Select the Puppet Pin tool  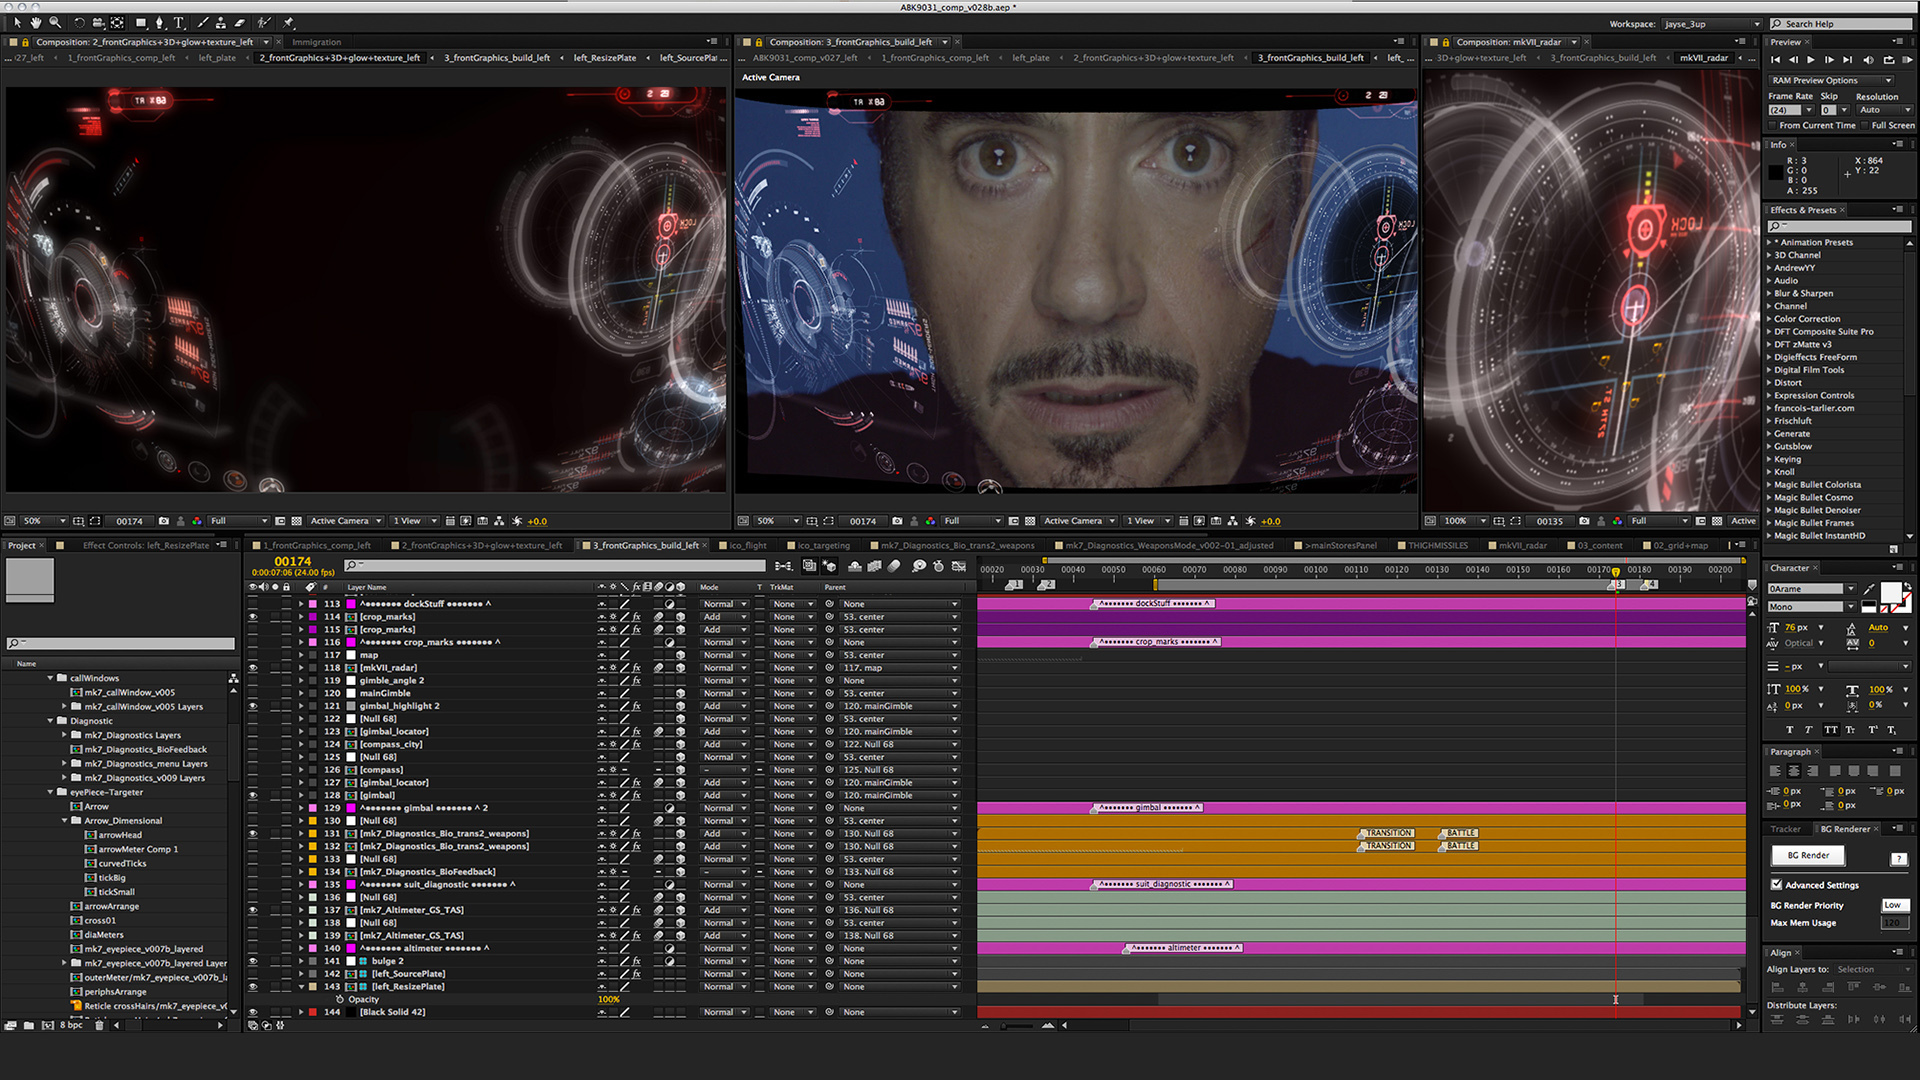[288, 22]
